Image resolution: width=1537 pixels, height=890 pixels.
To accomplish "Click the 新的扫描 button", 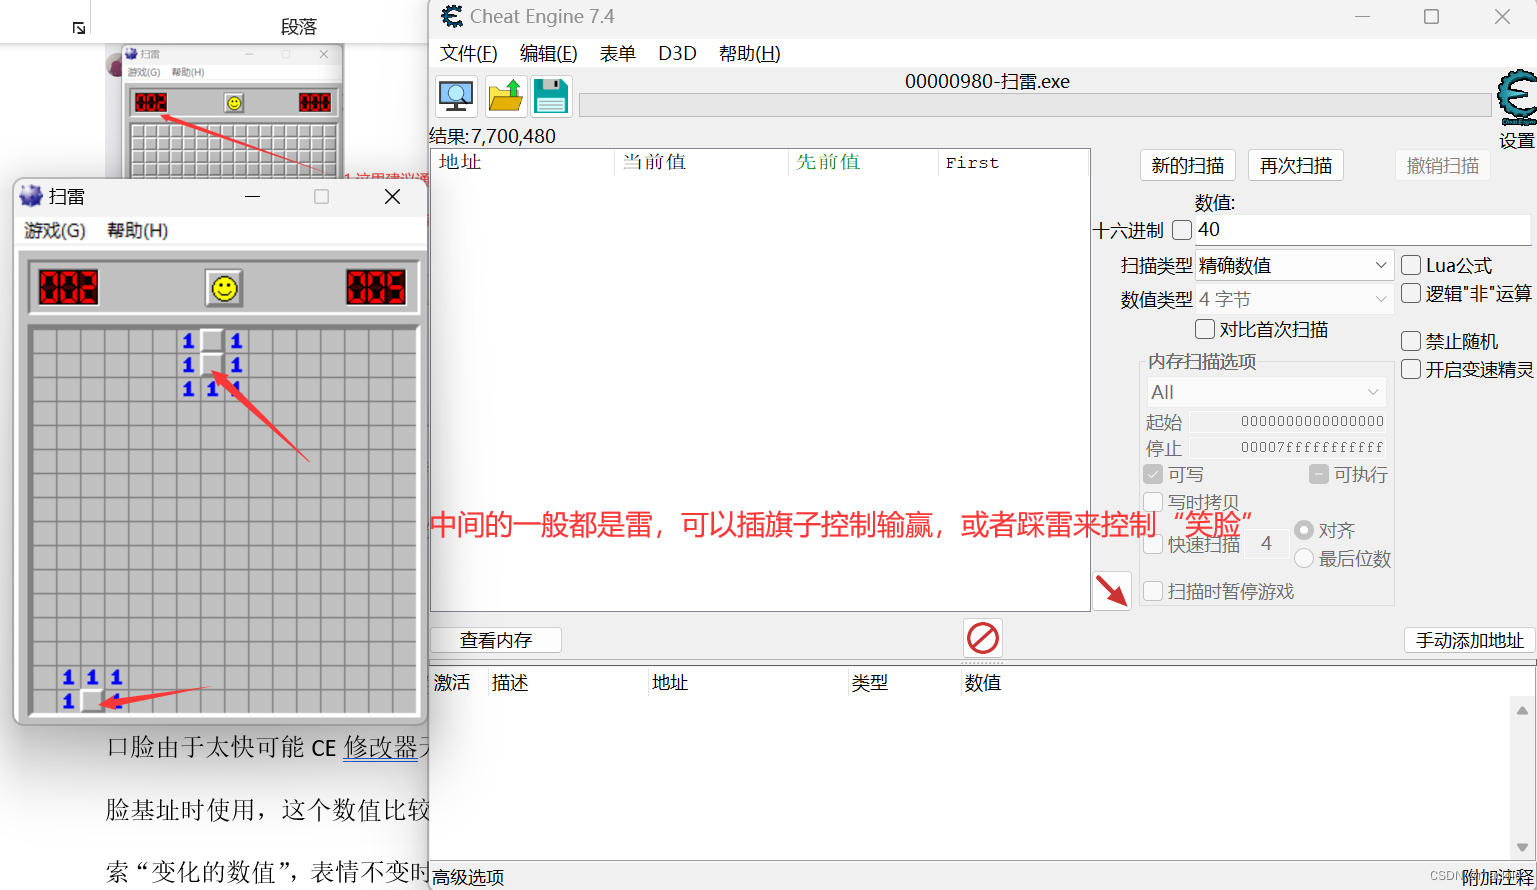I will click(x=1188, y=166).
